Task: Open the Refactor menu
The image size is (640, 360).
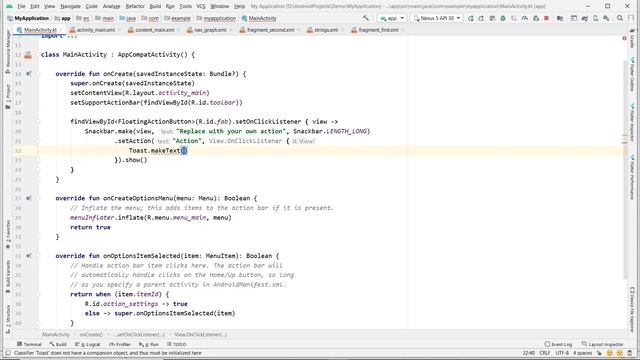Action: 135,6
